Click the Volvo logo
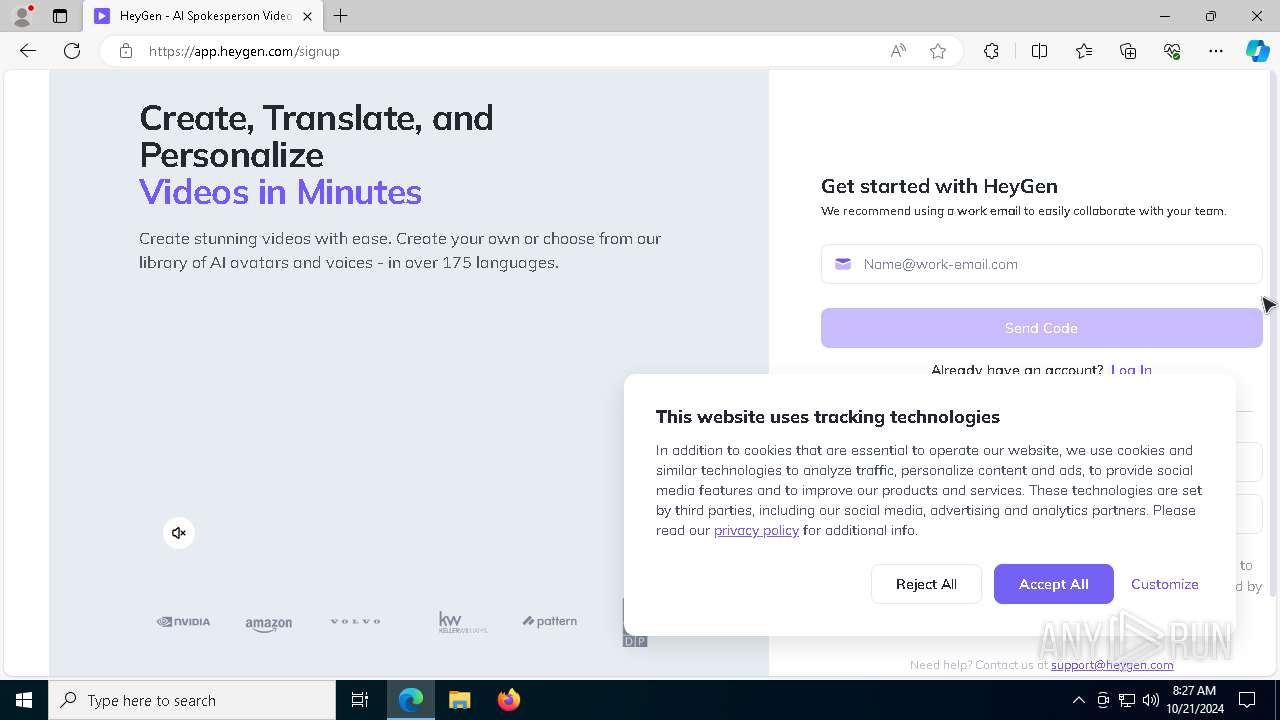 355,622
